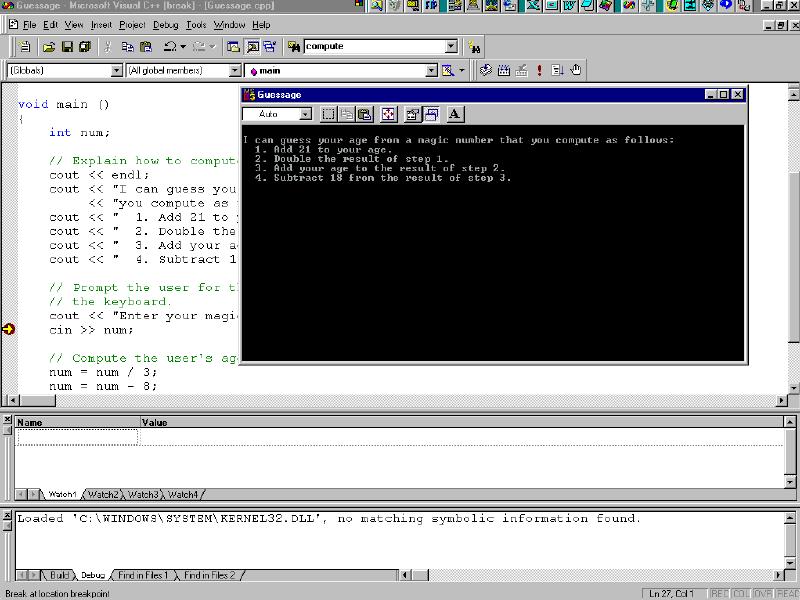
Task: Open the WizardBar actions dropdown arrow
Action: [462, 70]
